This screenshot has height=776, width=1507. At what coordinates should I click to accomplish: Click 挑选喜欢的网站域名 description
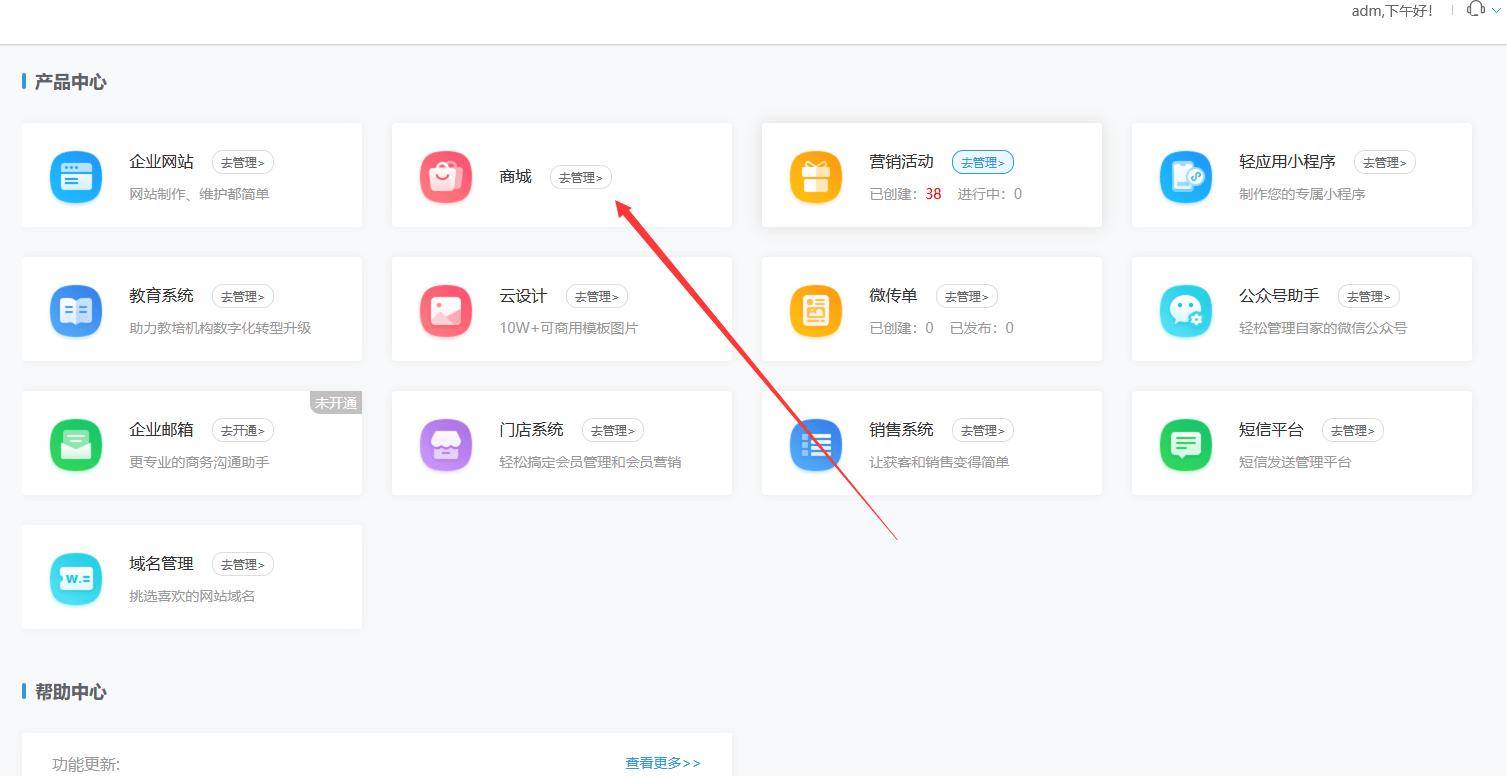(192, 596)
